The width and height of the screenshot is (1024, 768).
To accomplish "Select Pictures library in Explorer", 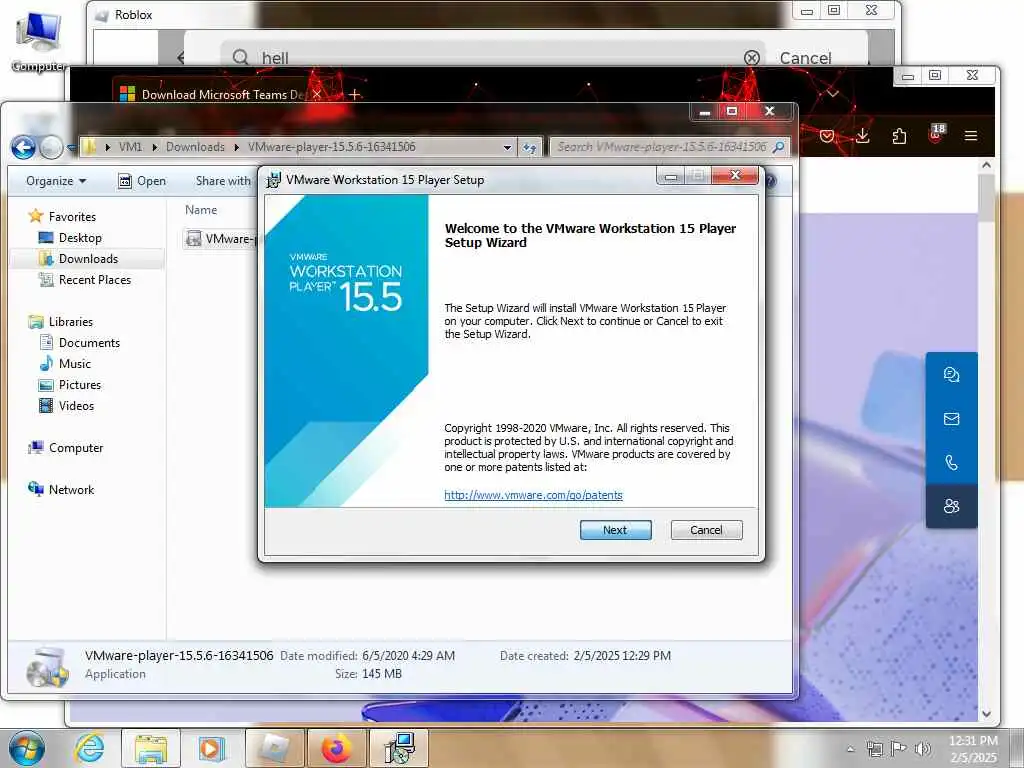I will [x=80, y=385].
